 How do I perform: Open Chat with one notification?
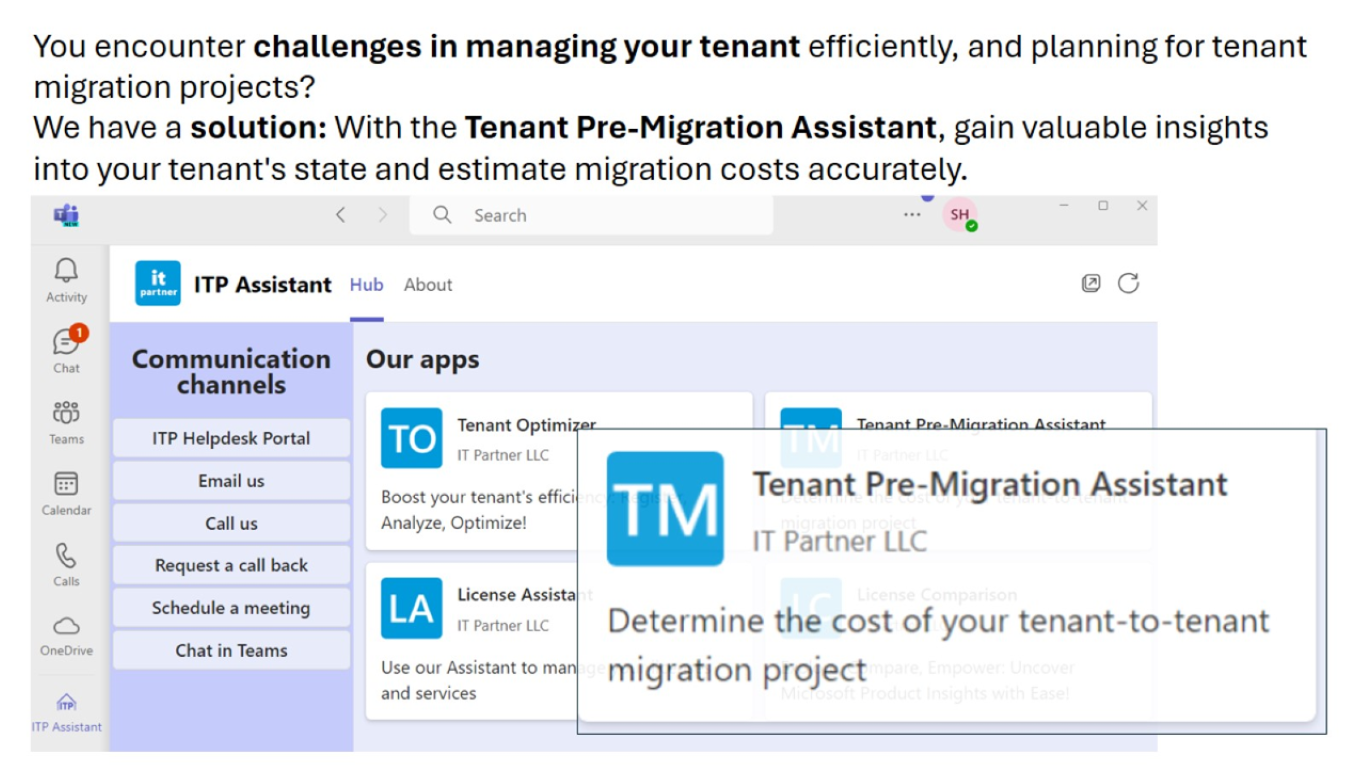68,341
